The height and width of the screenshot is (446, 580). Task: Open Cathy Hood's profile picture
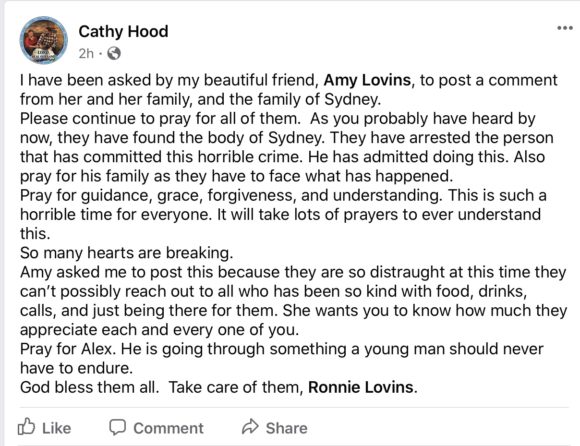(x=44, y=40)
